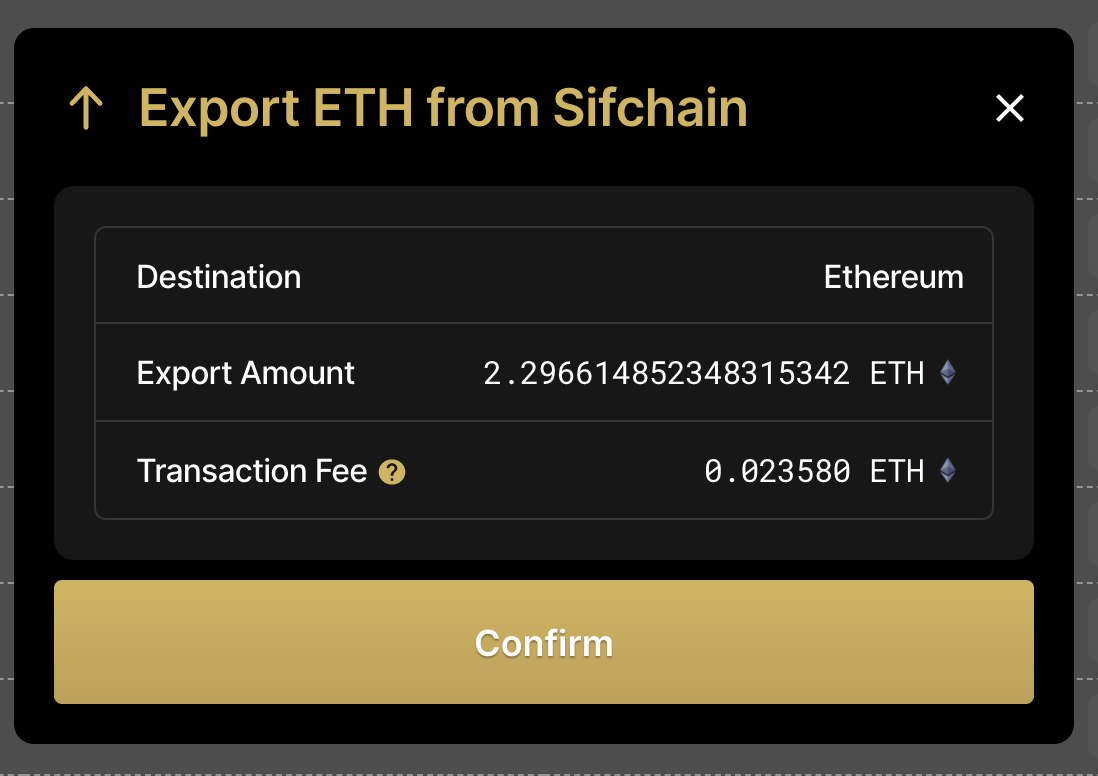The height and width of the screenshot is (776, 1098).
Task: Click the word "ETH" in the dialog heading
Action: pos(363,108)
